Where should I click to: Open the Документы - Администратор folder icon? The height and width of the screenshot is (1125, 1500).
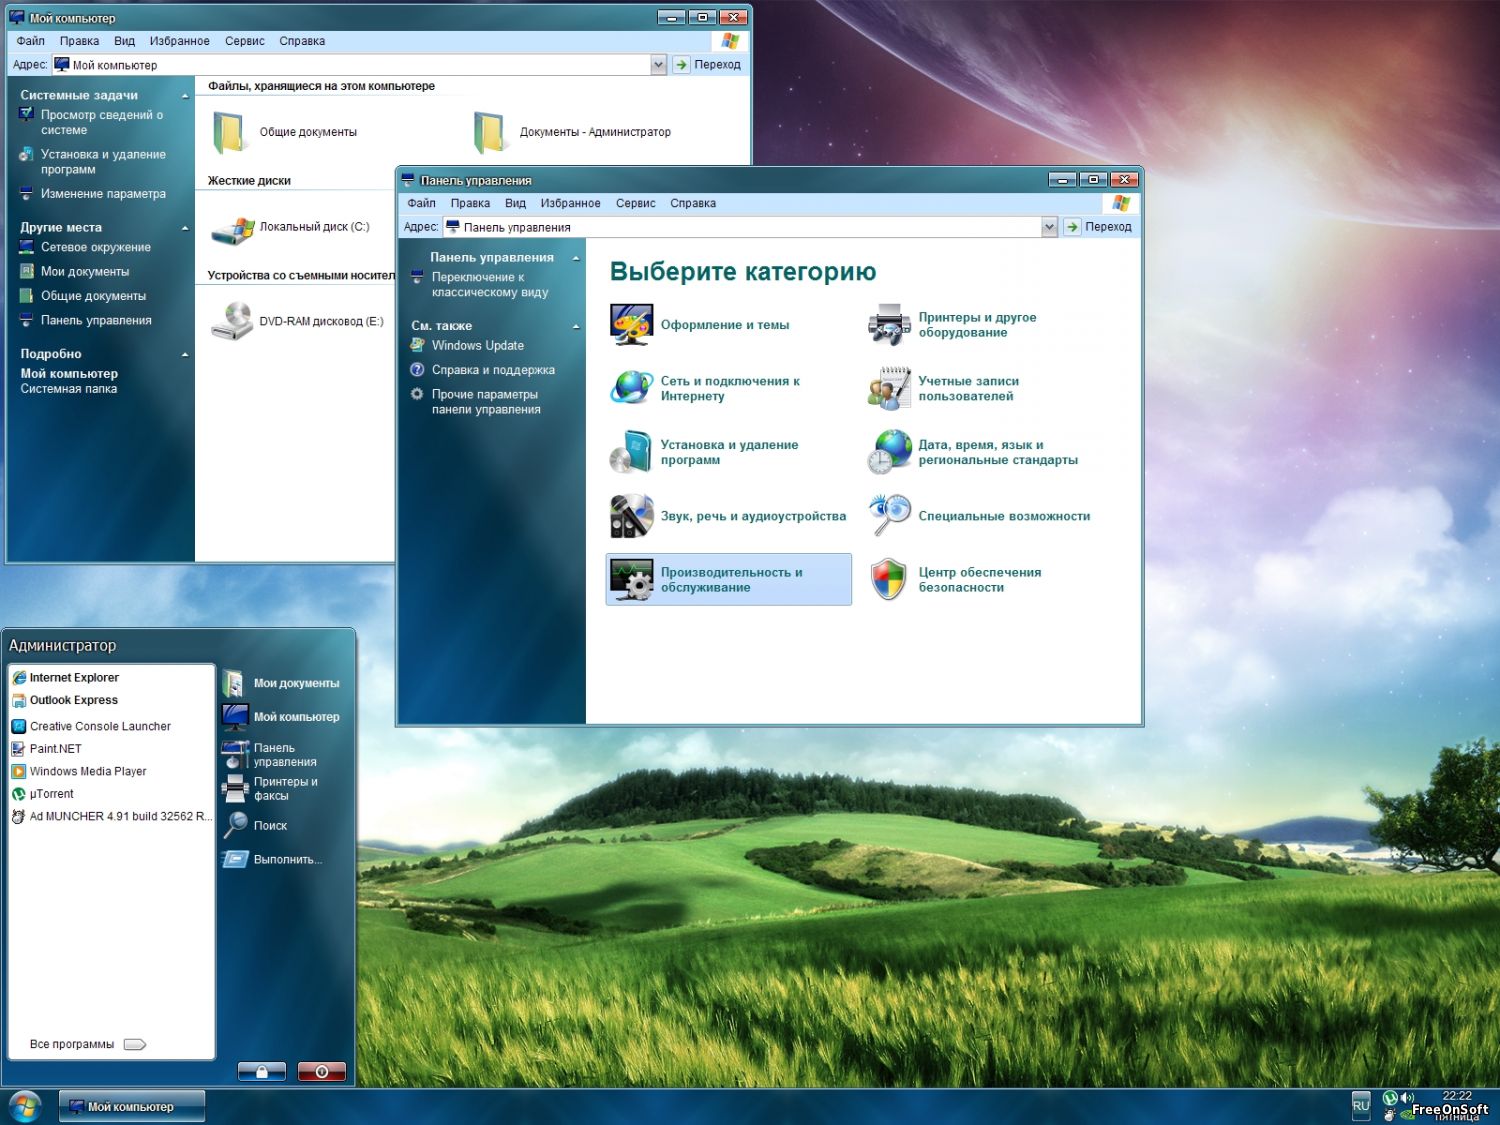tap(490, 132)
